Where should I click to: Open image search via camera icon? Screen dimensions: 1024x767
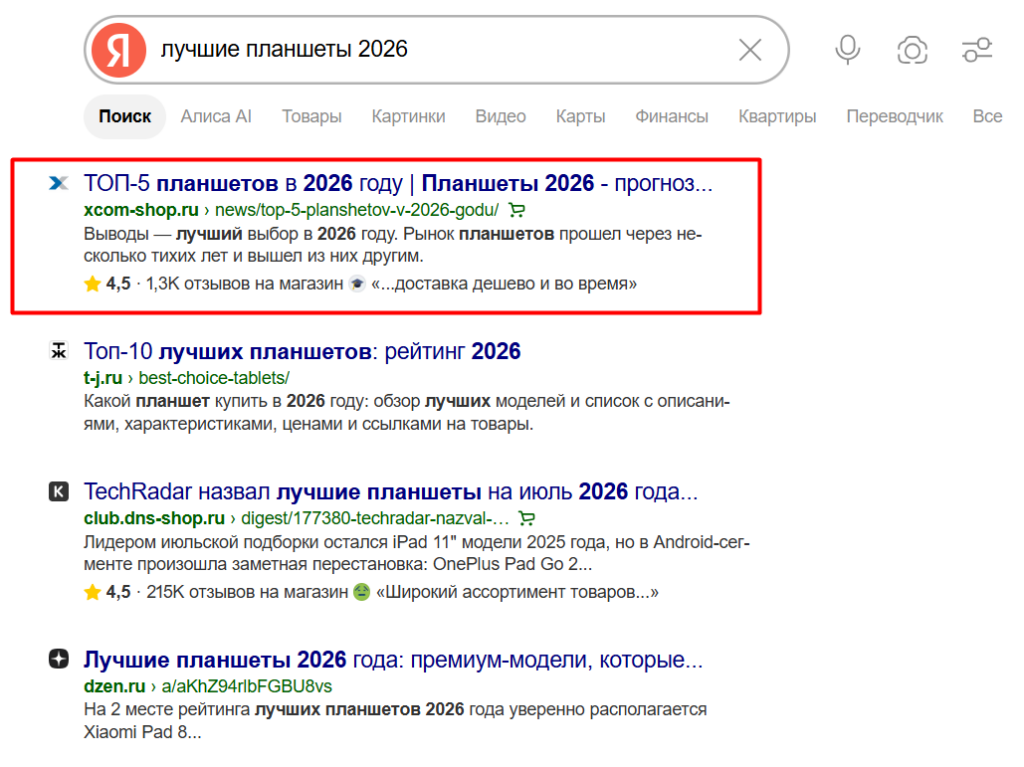pos(912,50)
